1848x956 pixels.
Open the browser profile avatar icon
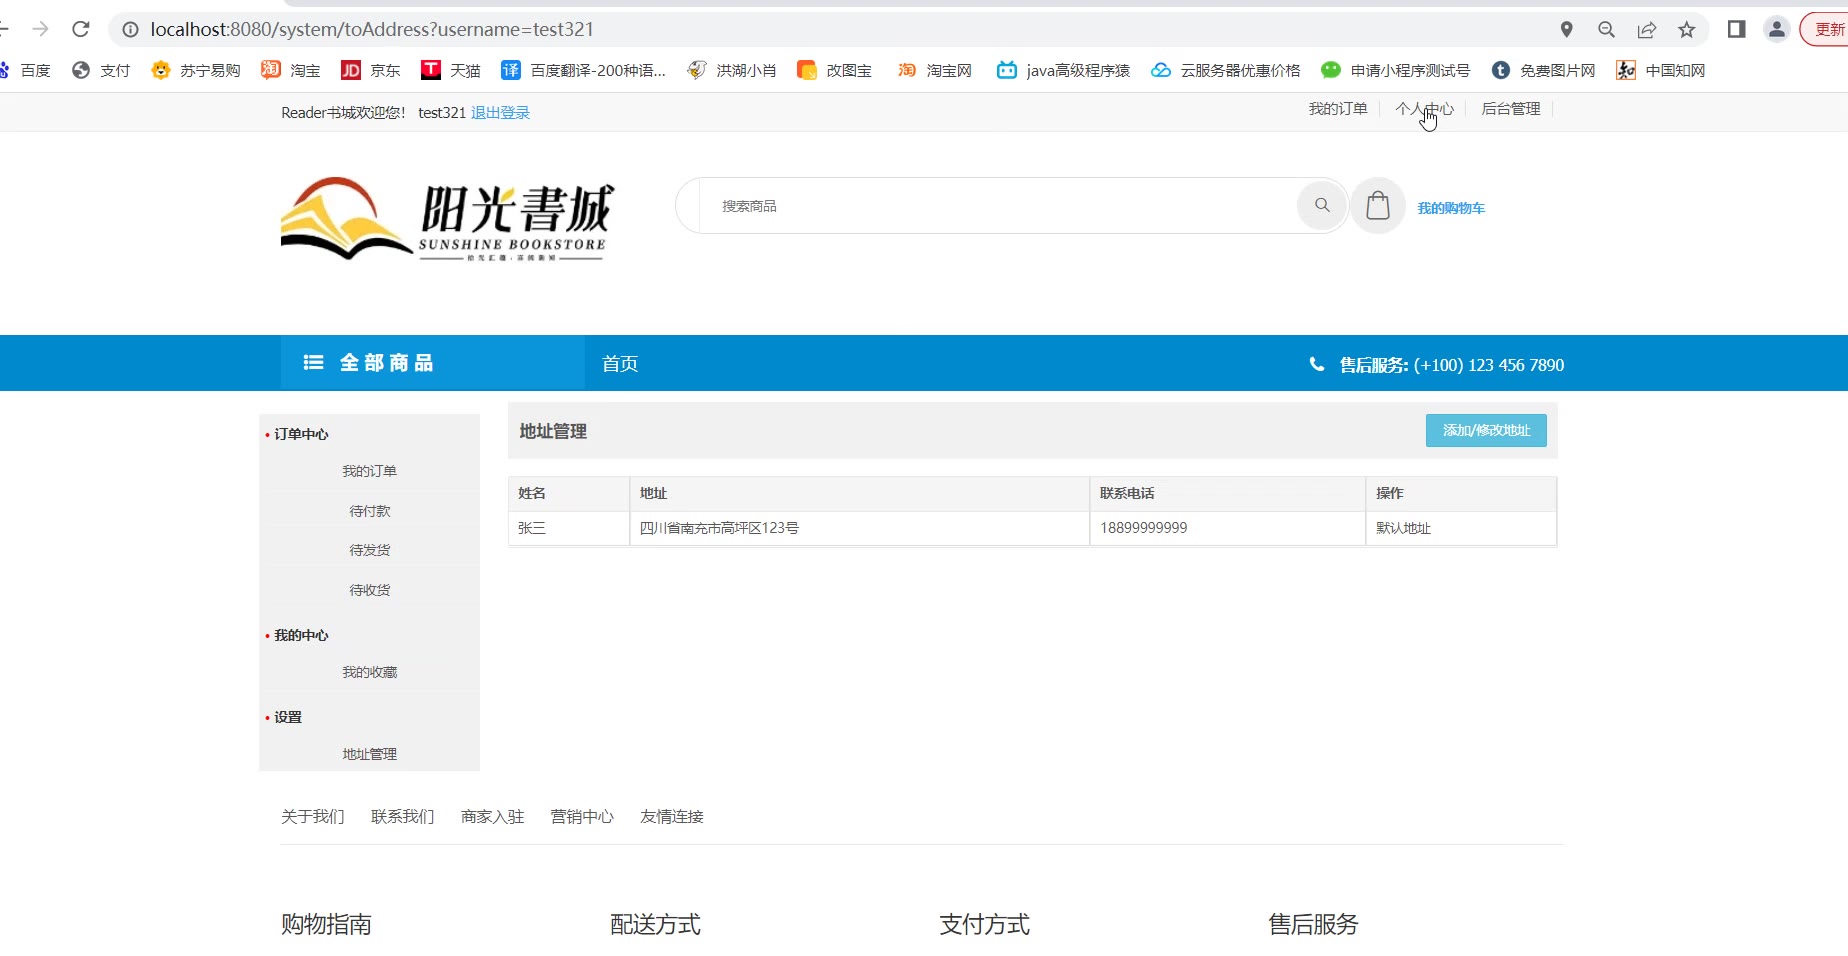pos(1776,29)
